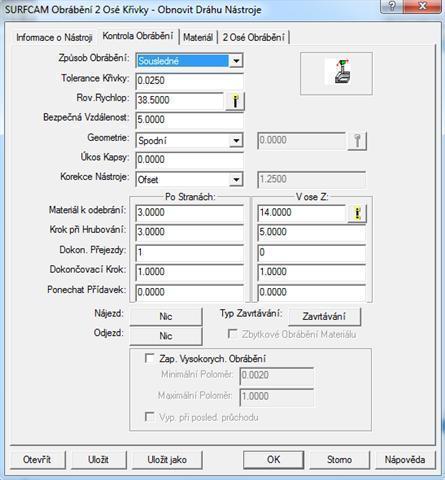This screenshot has height=480, width=445.
Task: Click Krok při Hrubování Po Stranách field
Action: pyautogui.click(x=189, y=233)
